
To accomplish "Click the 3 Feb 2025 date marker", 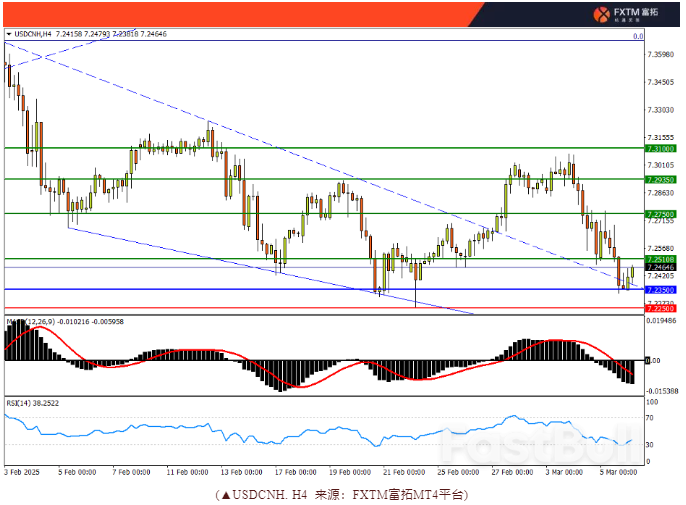I will click(x=22, y=471).
